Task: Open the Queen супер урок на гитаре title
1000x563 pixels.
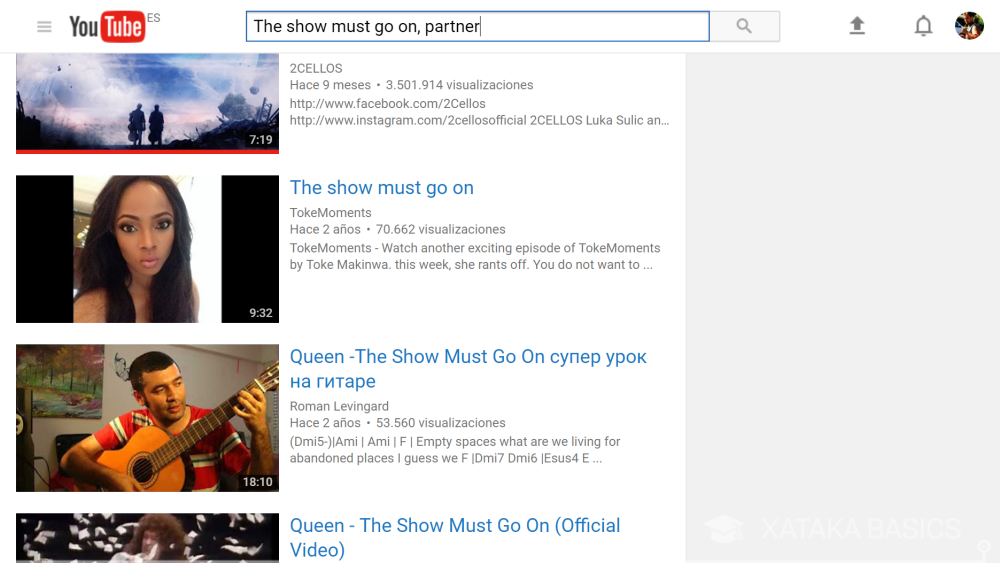Action: 468,369
